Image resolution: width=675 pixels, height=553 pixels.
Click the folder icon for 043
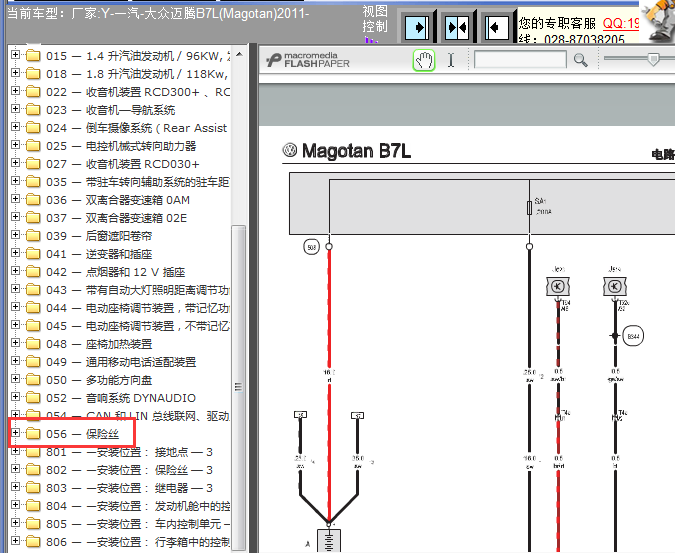click(33, 290)
